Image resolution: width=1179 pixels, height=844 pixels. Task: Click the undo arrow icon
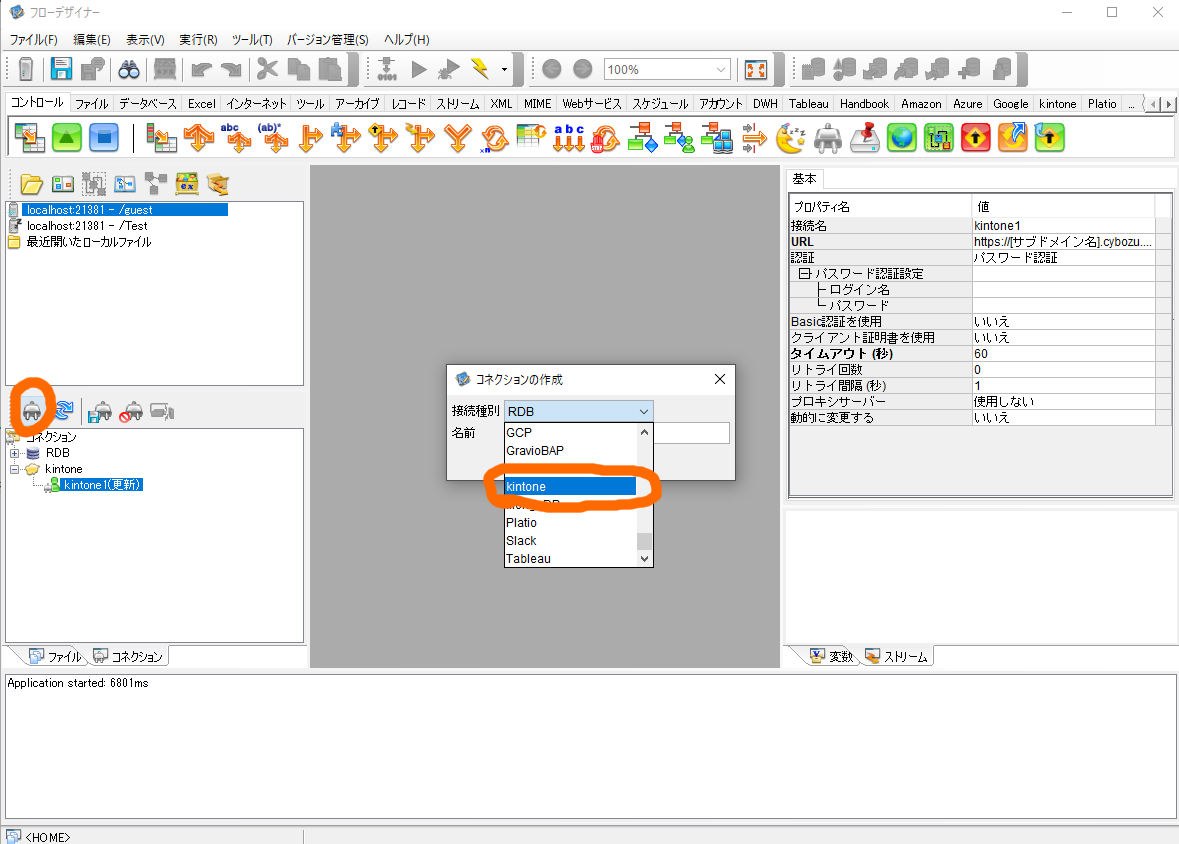click(201, 70)
